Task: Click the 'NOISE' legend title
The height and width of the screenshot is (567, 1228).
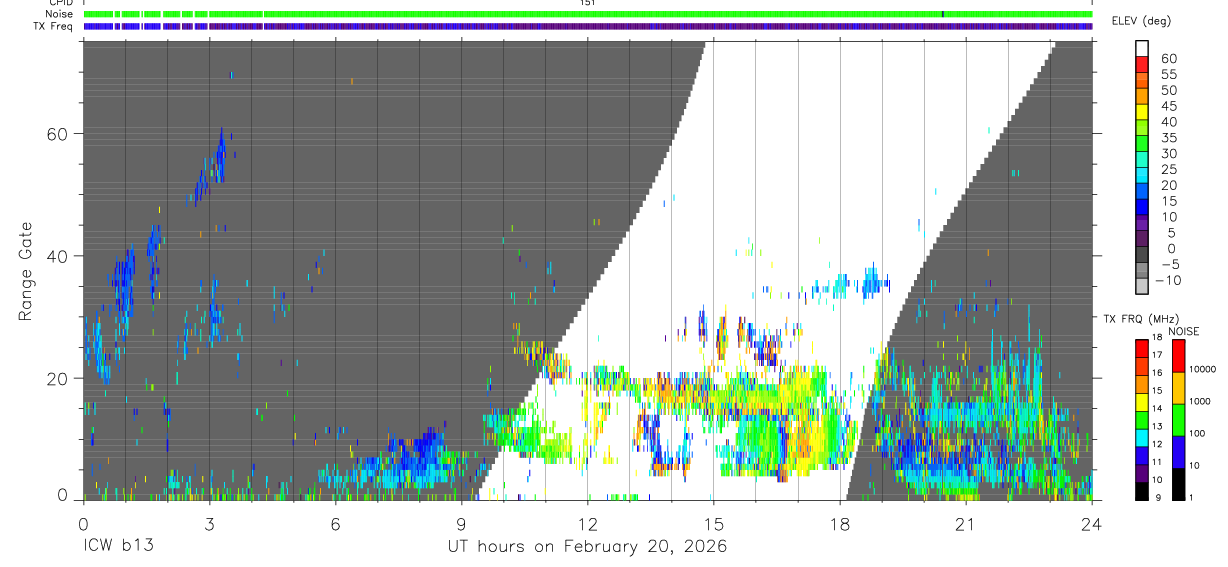Action: (x=1183, y=331)
